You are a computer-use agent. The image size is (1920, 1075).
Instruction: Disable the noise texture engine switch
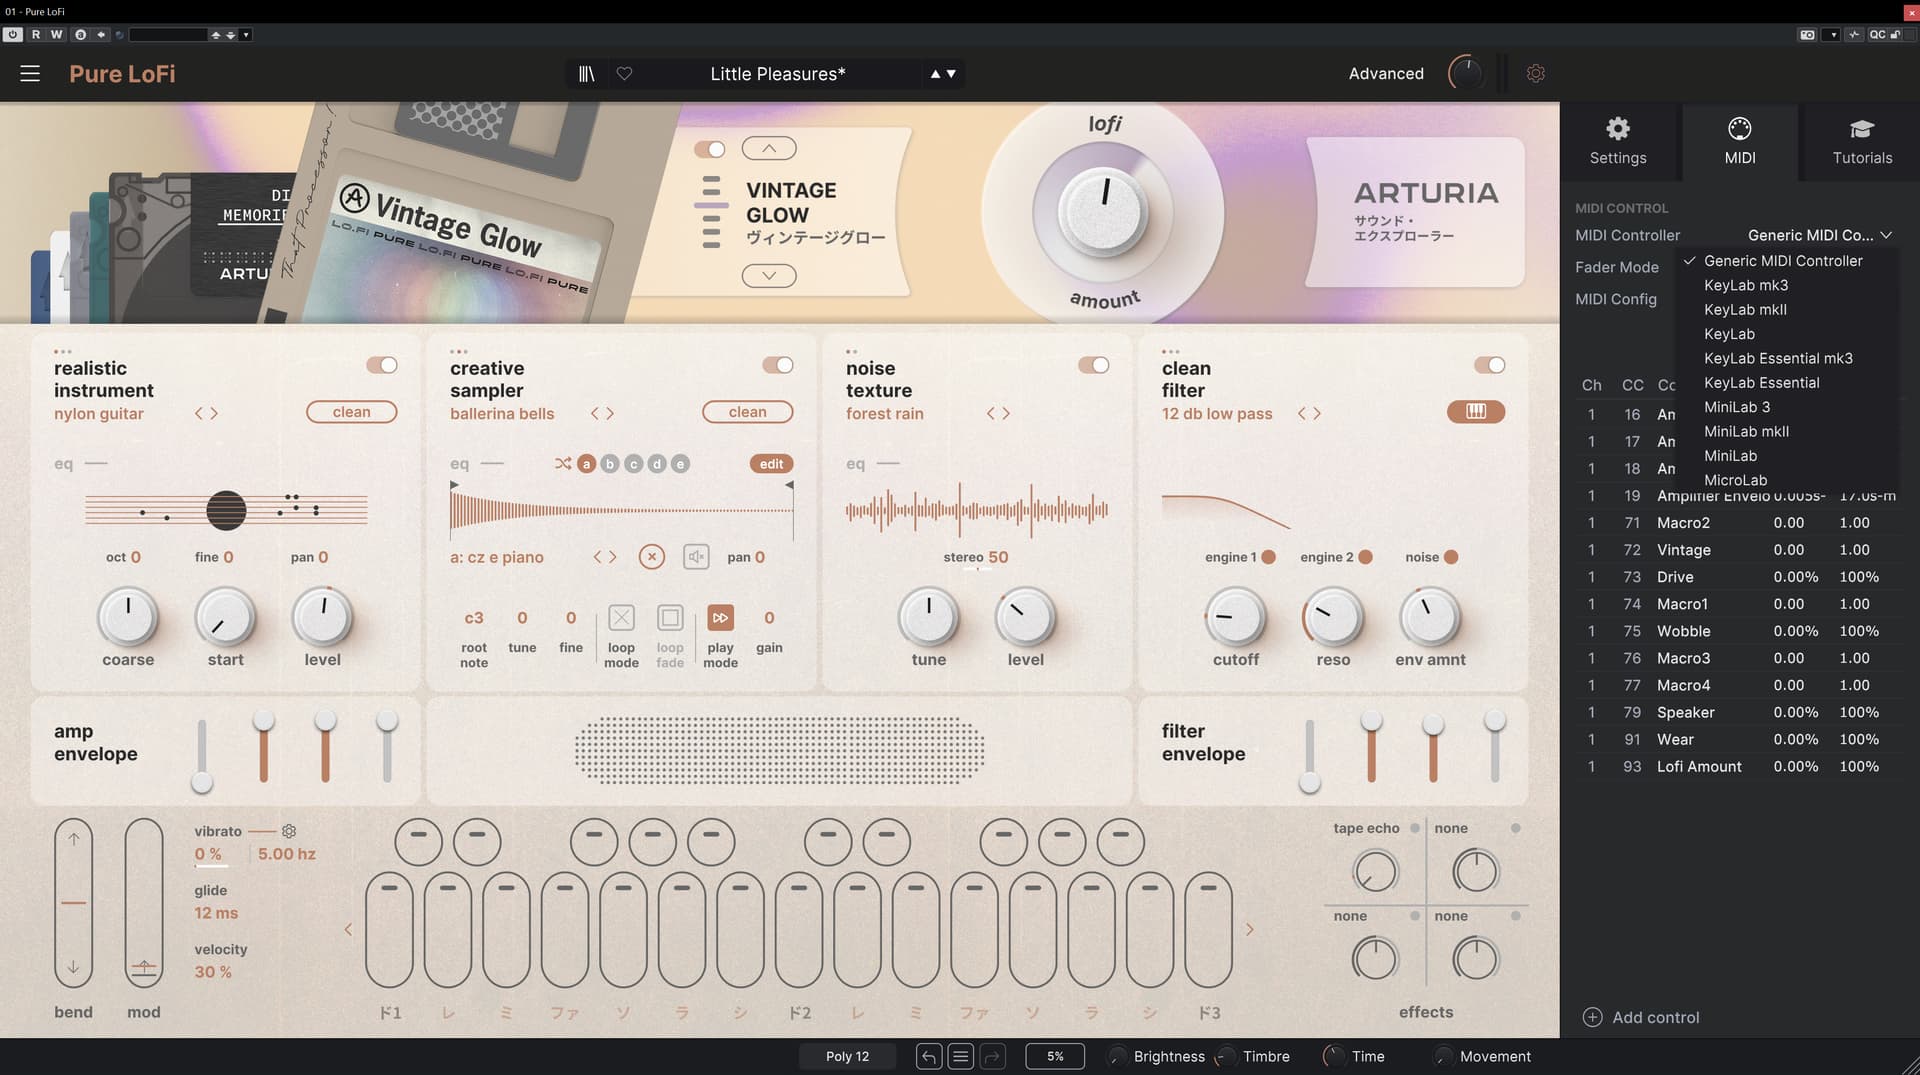click(1093, 365)
